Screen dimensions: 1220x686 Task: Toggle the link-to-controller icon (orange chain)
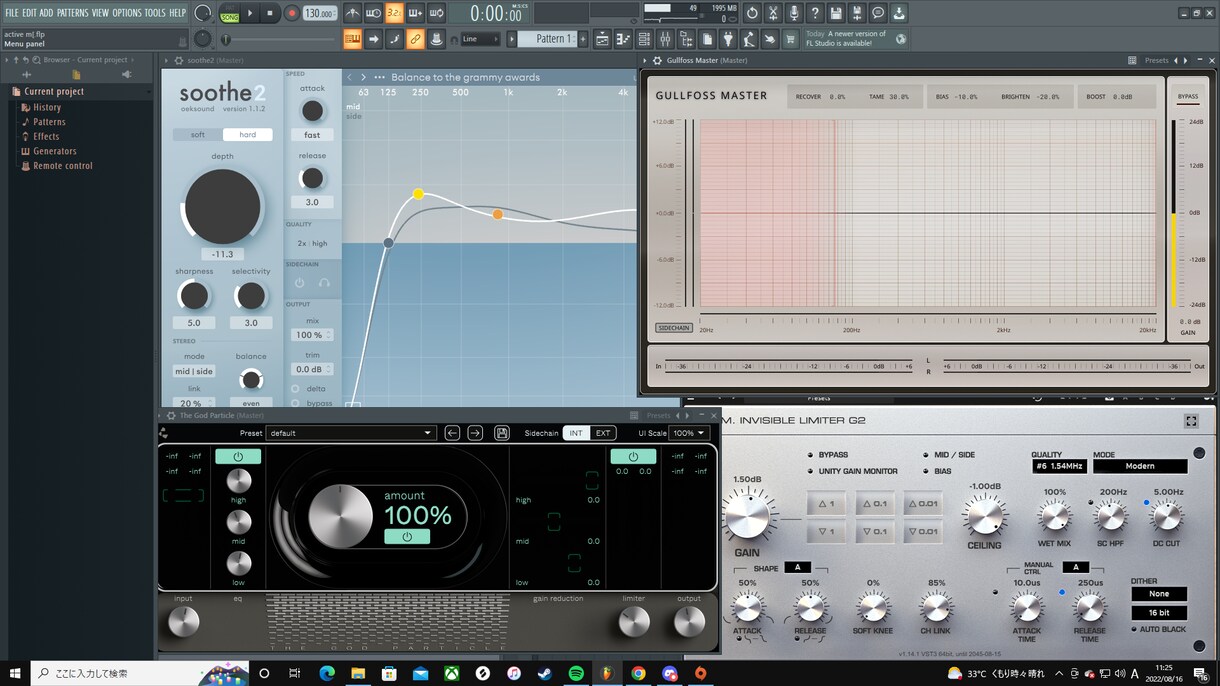click(x=415, y=39)
